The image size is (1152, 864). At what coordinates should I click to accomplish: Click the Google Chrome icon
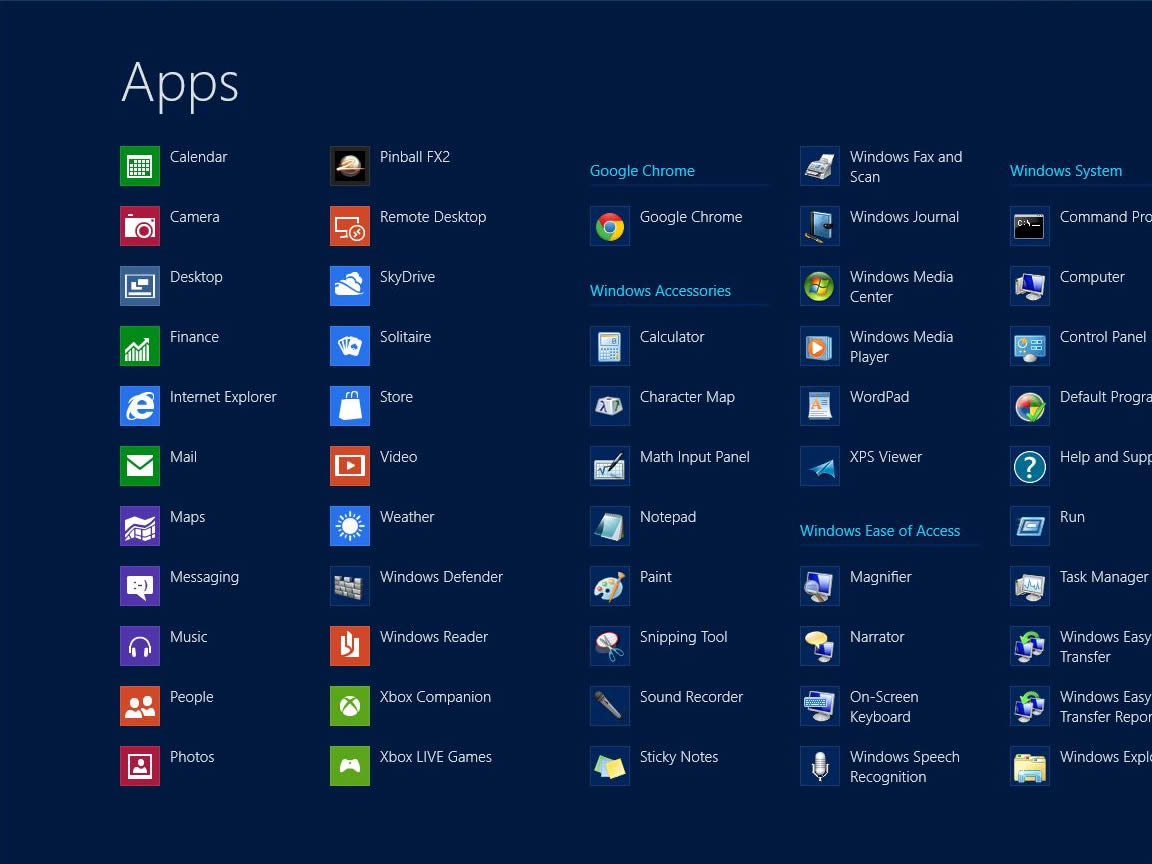point(610,226)
